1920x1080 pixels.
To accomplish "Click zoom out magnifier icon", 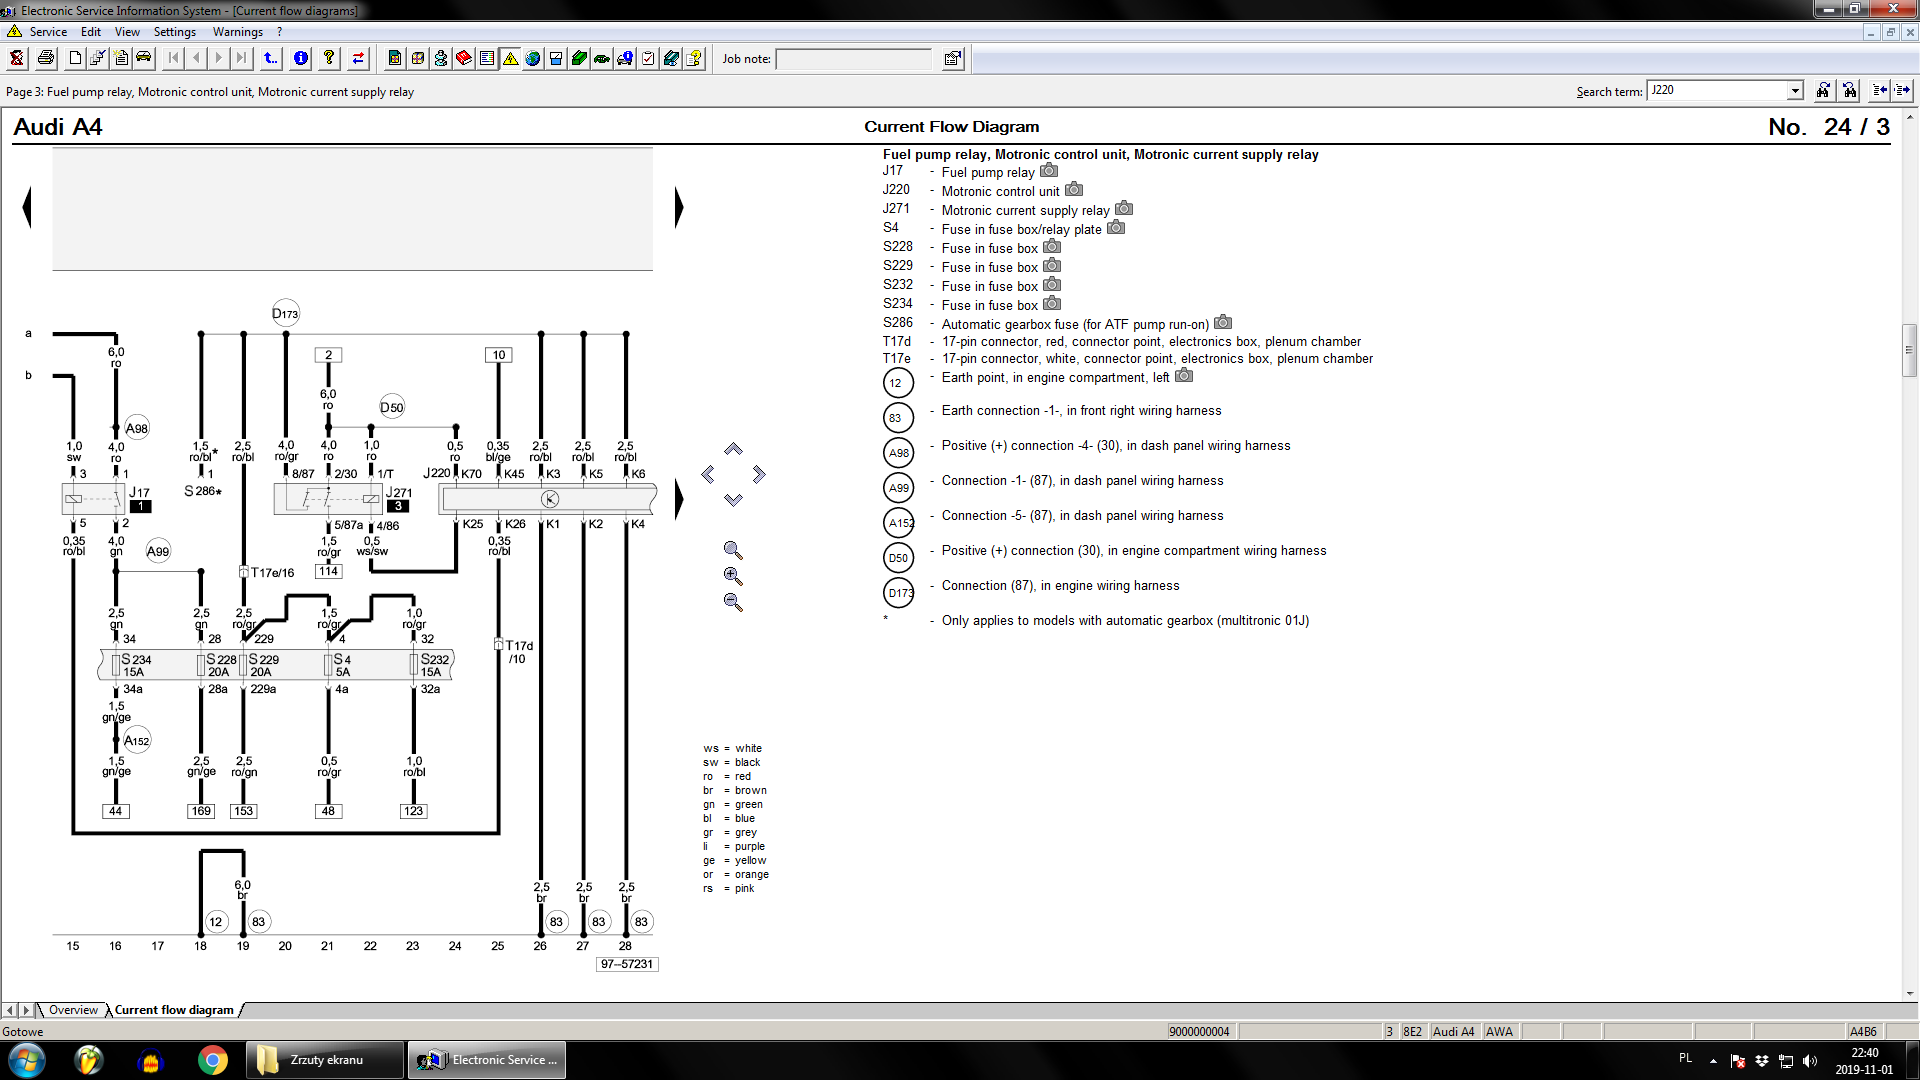I will [733, 602].
